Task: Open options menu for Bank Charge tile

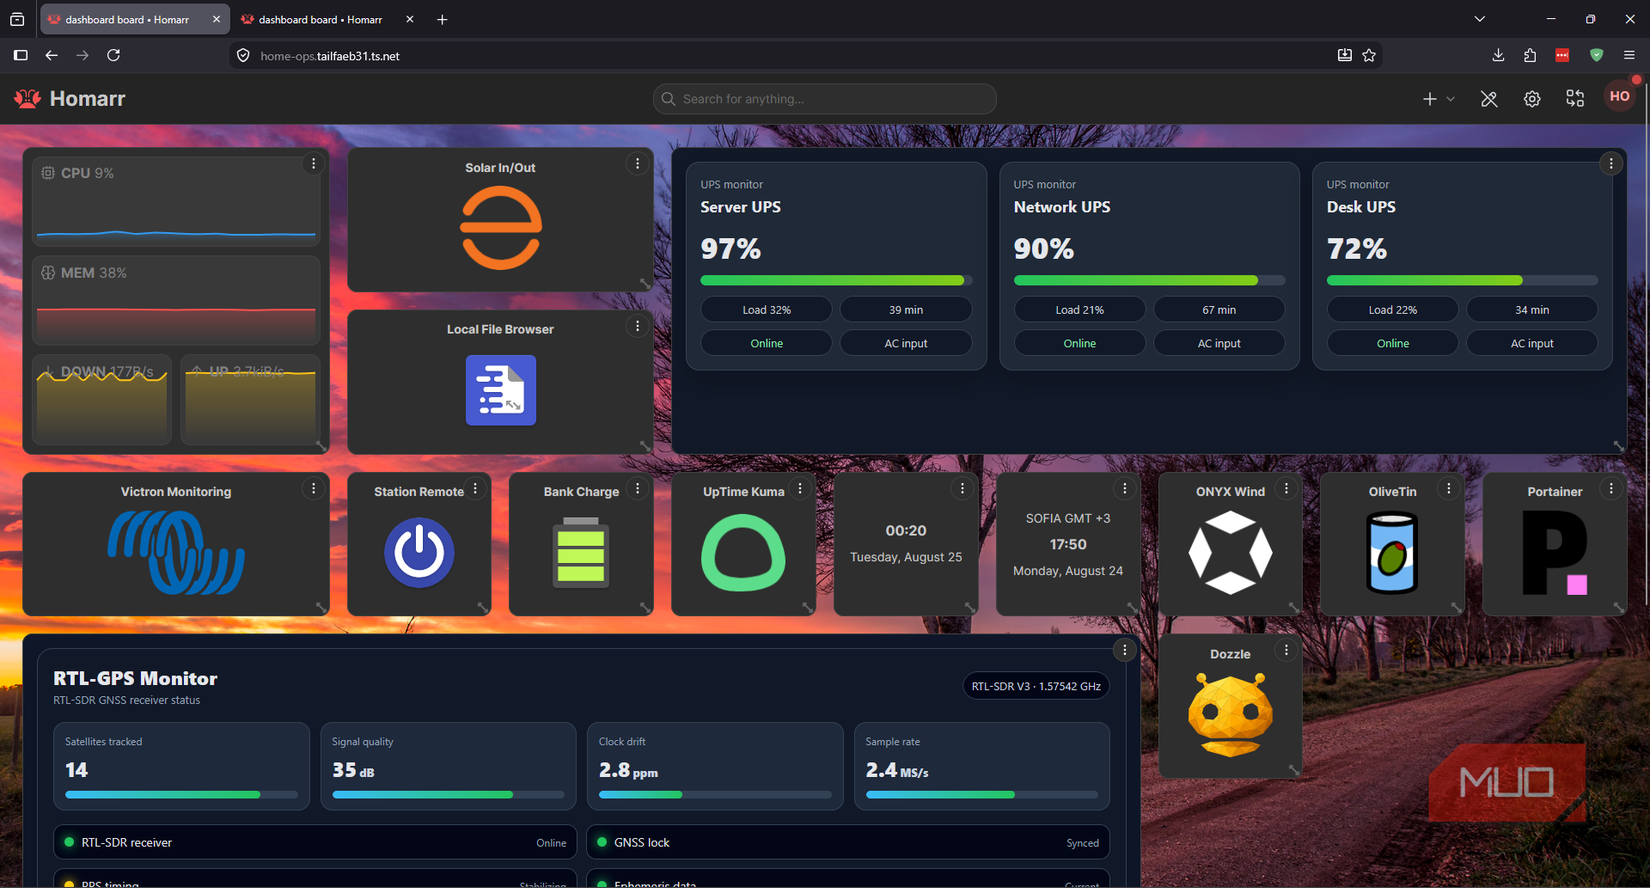Action: (x=637, y=488)
